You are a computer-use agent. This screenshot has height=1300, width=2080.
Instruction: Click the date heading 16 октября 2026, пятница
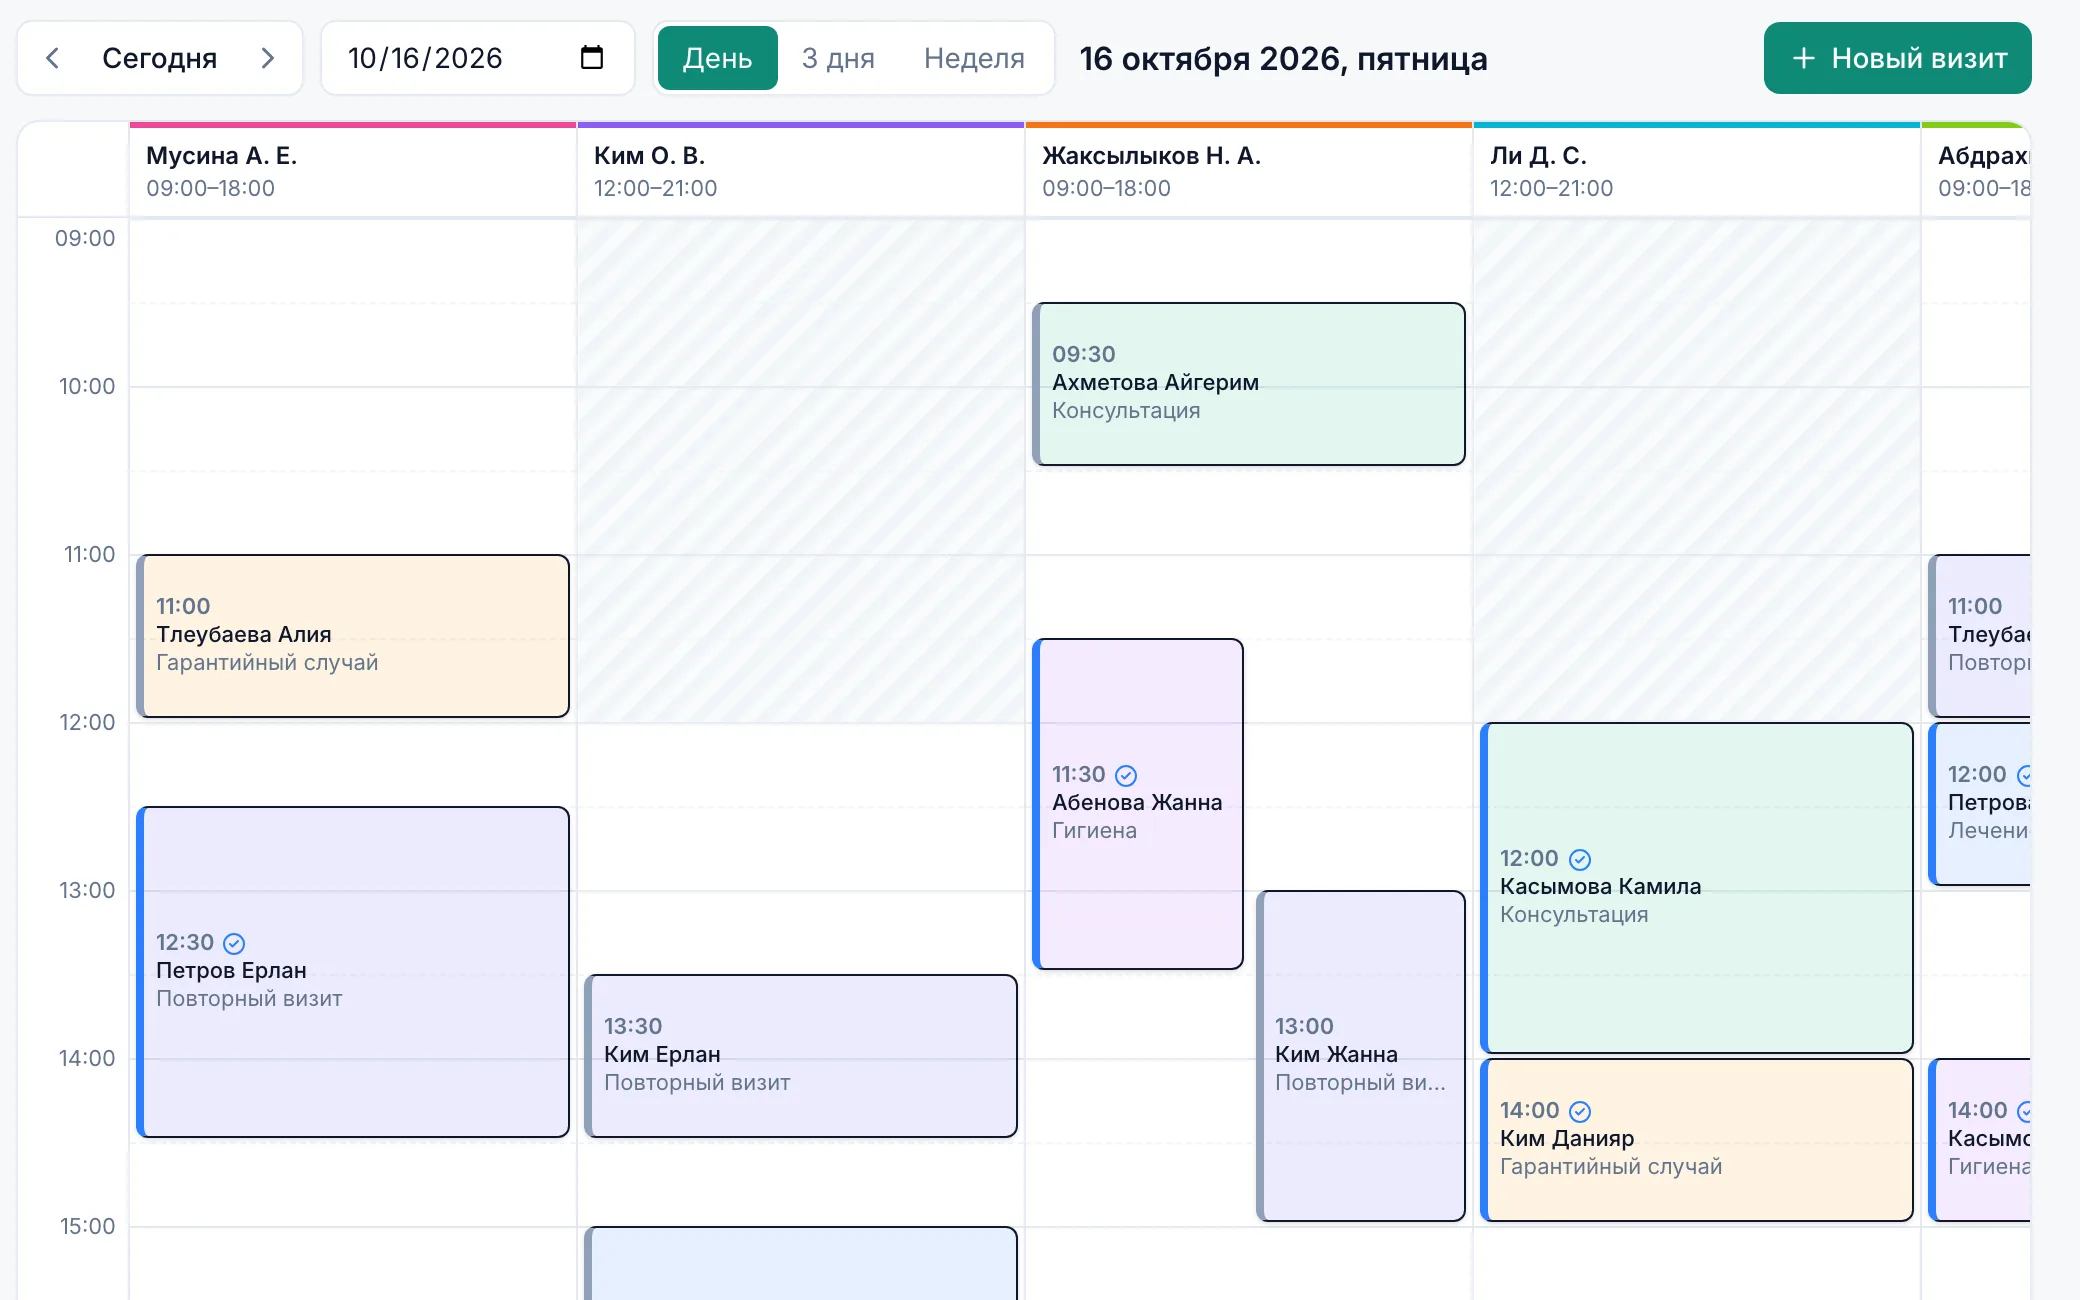(x=1283, y=59)
